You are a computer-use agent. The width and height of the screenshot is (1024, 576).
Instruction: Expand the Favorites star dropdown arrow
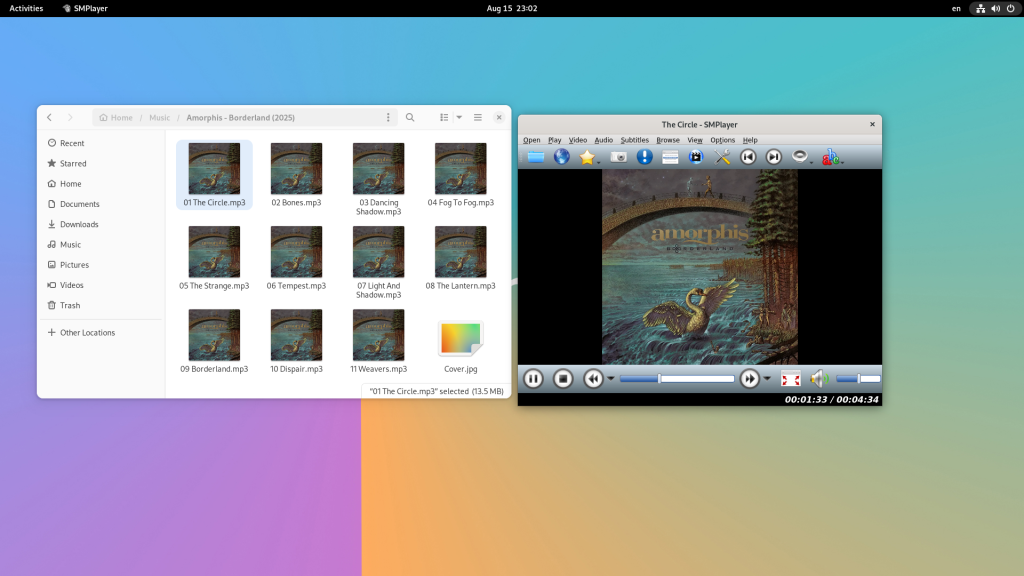[598, 162]
